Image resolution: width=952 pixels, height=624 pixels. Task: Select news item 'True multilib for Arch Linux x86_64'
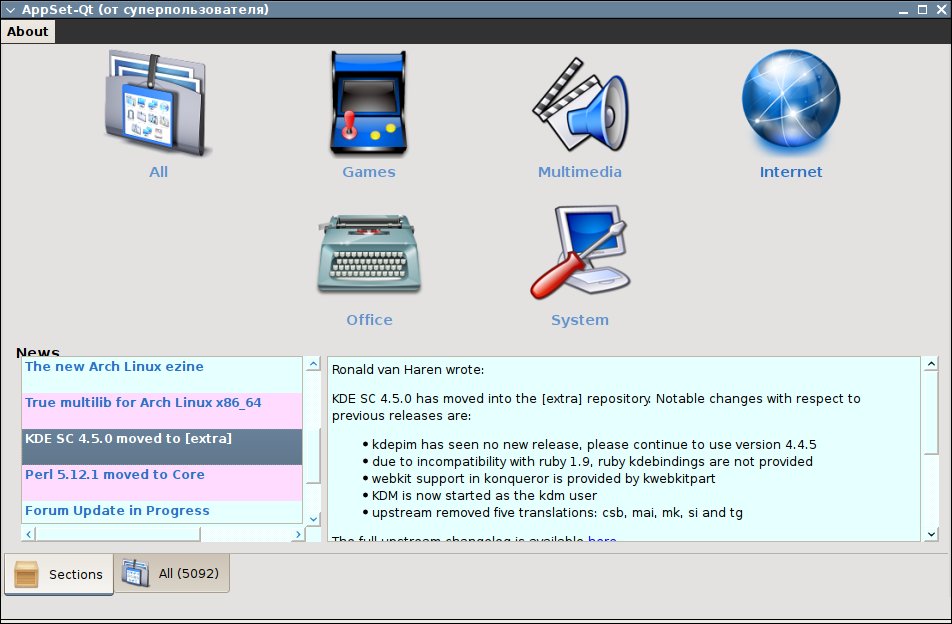162,411
